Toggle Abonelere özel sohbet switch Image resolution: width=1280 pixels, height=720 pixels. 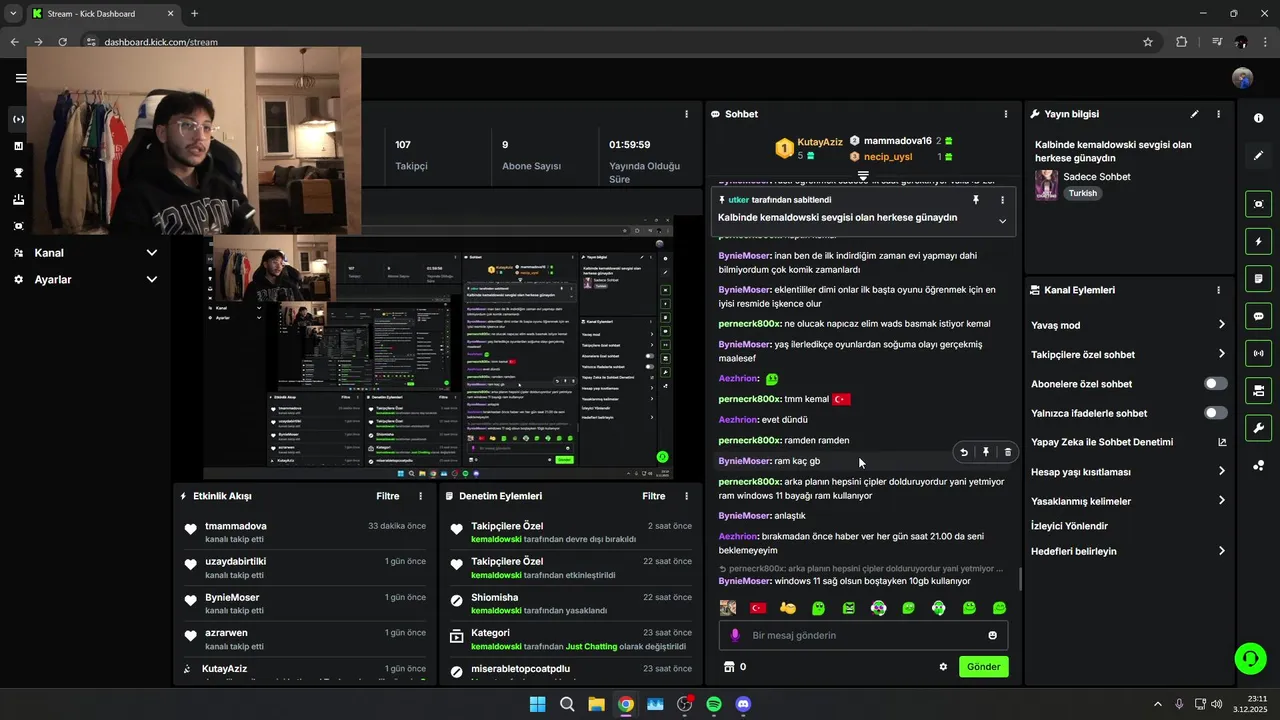1216,384
